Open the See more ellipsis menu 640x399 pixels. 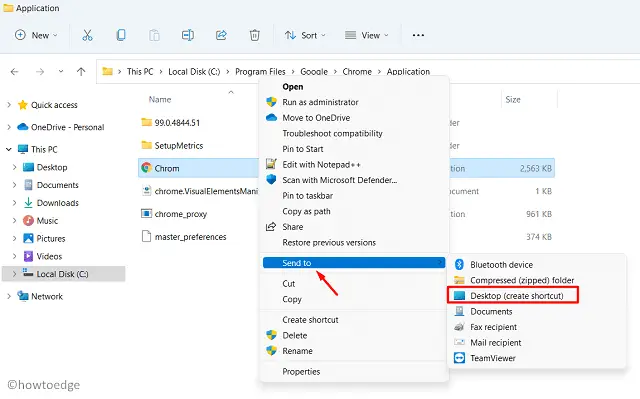coord(418,35)
